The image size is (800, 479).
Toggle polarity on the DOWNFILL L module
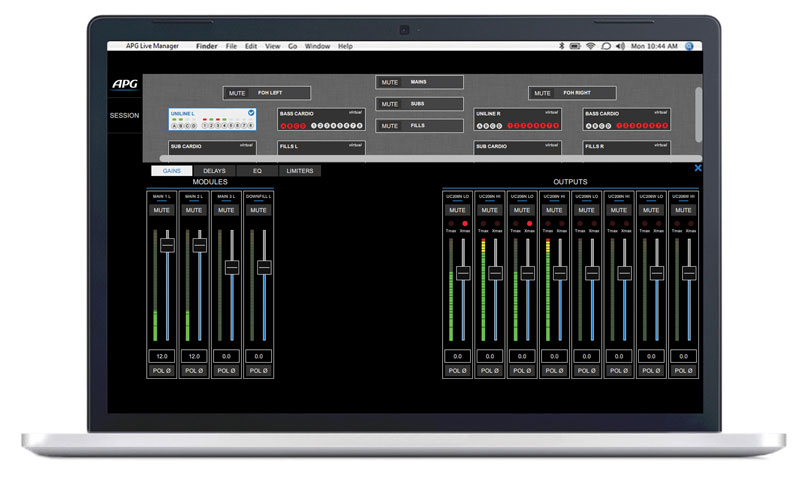(258, 370)
